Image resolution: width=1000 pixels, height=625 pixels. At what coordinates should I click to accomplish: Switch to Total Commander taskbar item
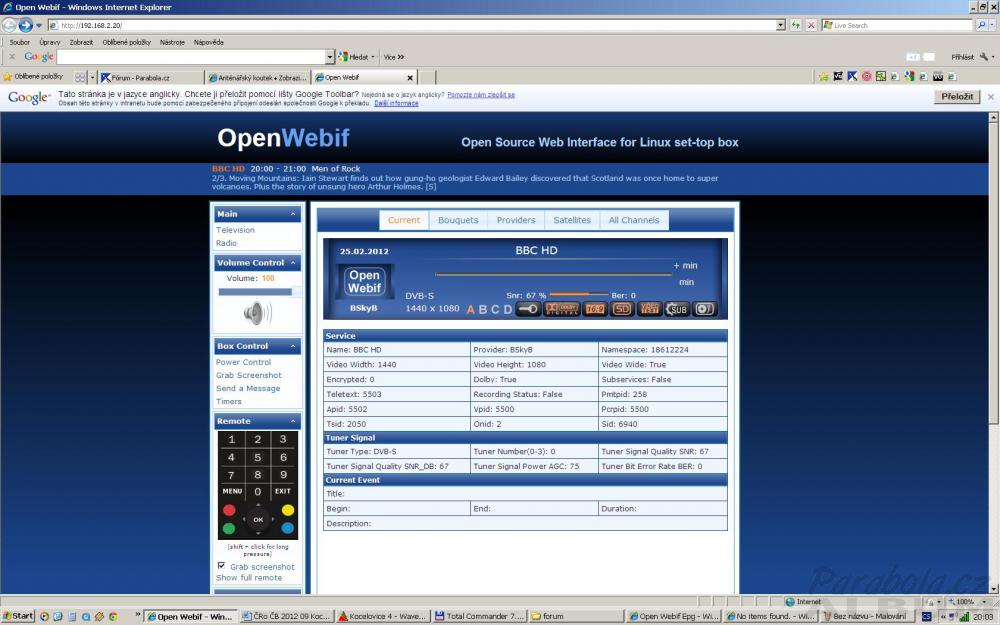[480, 616]
